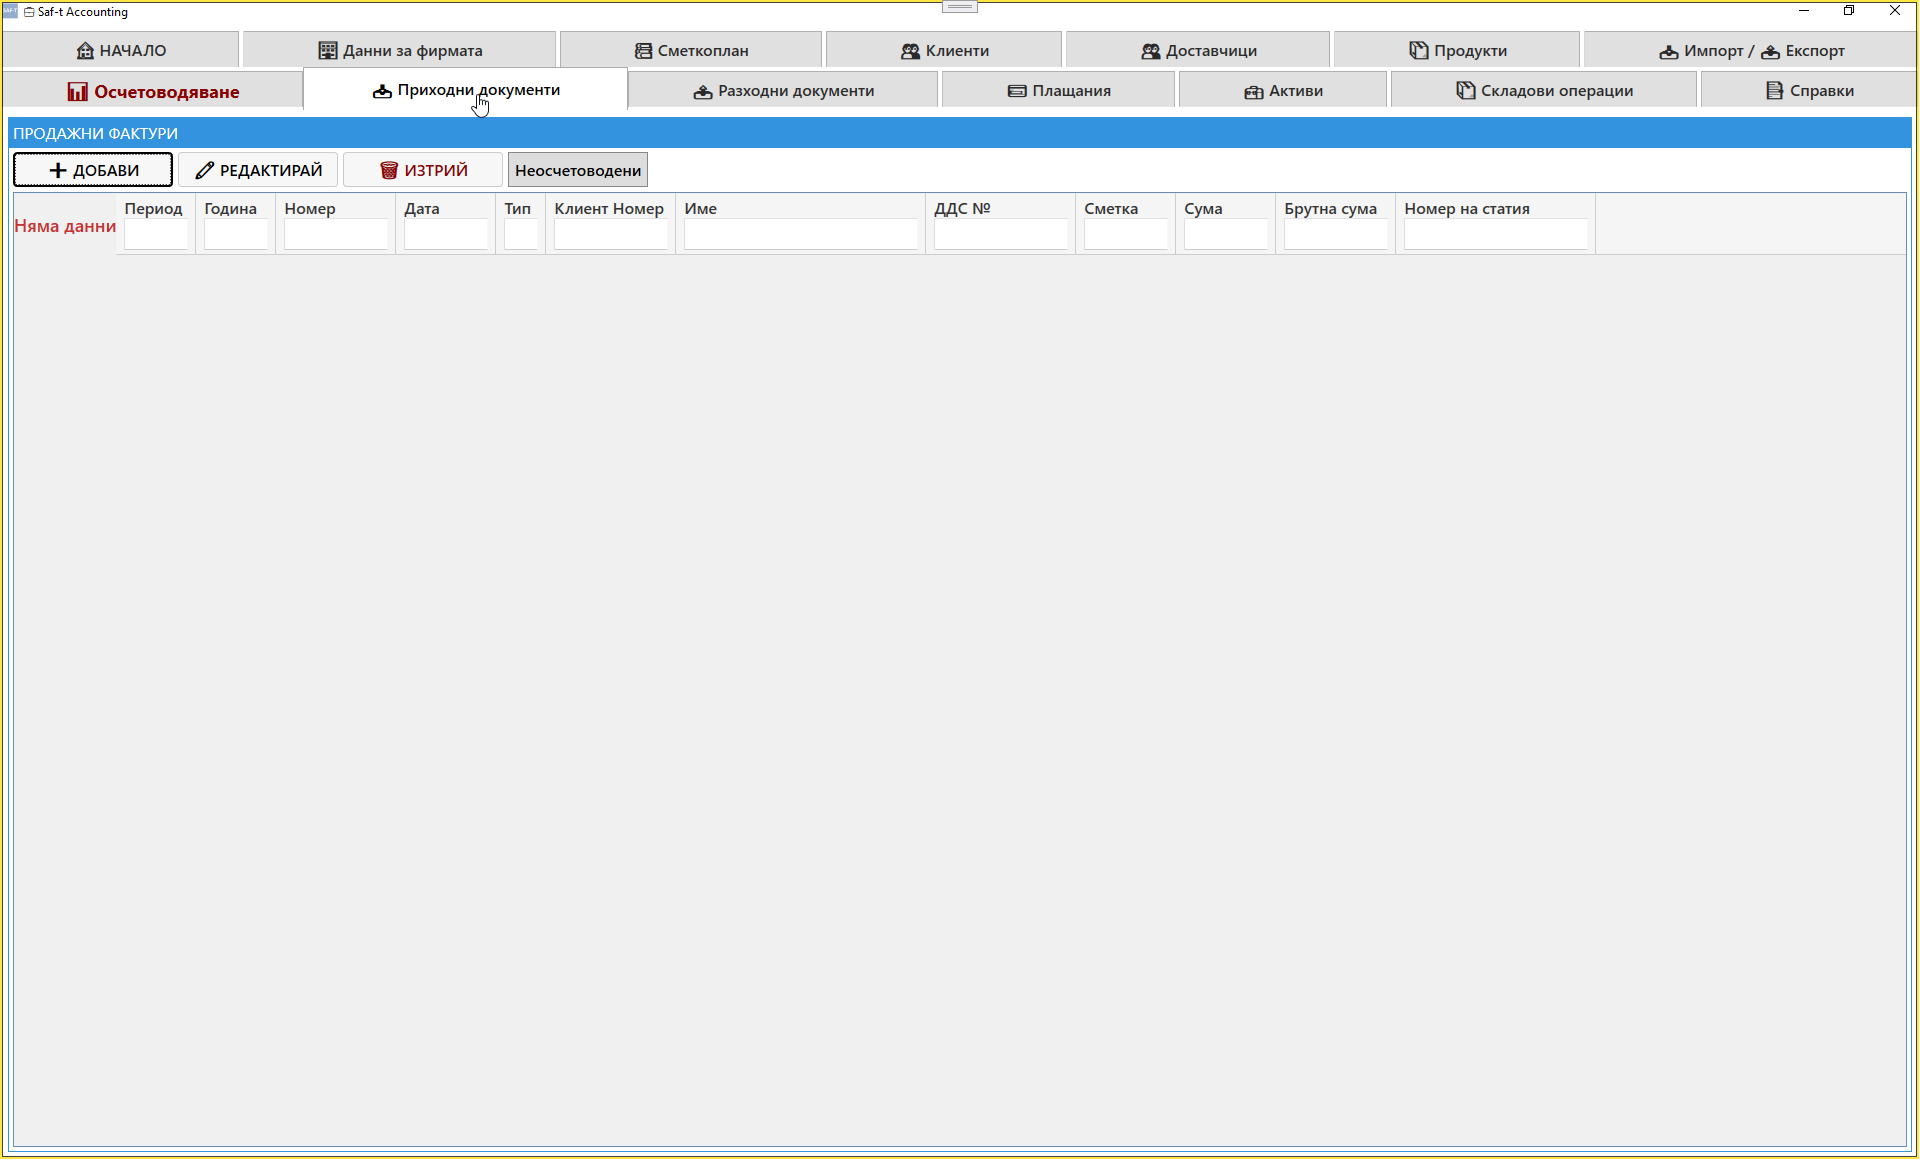Open the Продукти tab

[1457, 50]
